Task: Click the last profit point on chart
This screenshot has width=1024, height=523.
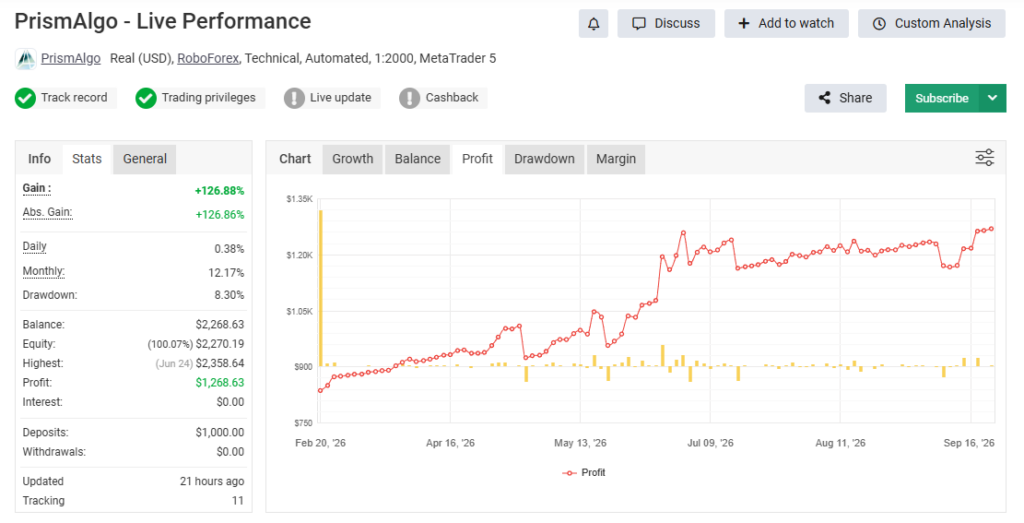Action: coord(991,229)
